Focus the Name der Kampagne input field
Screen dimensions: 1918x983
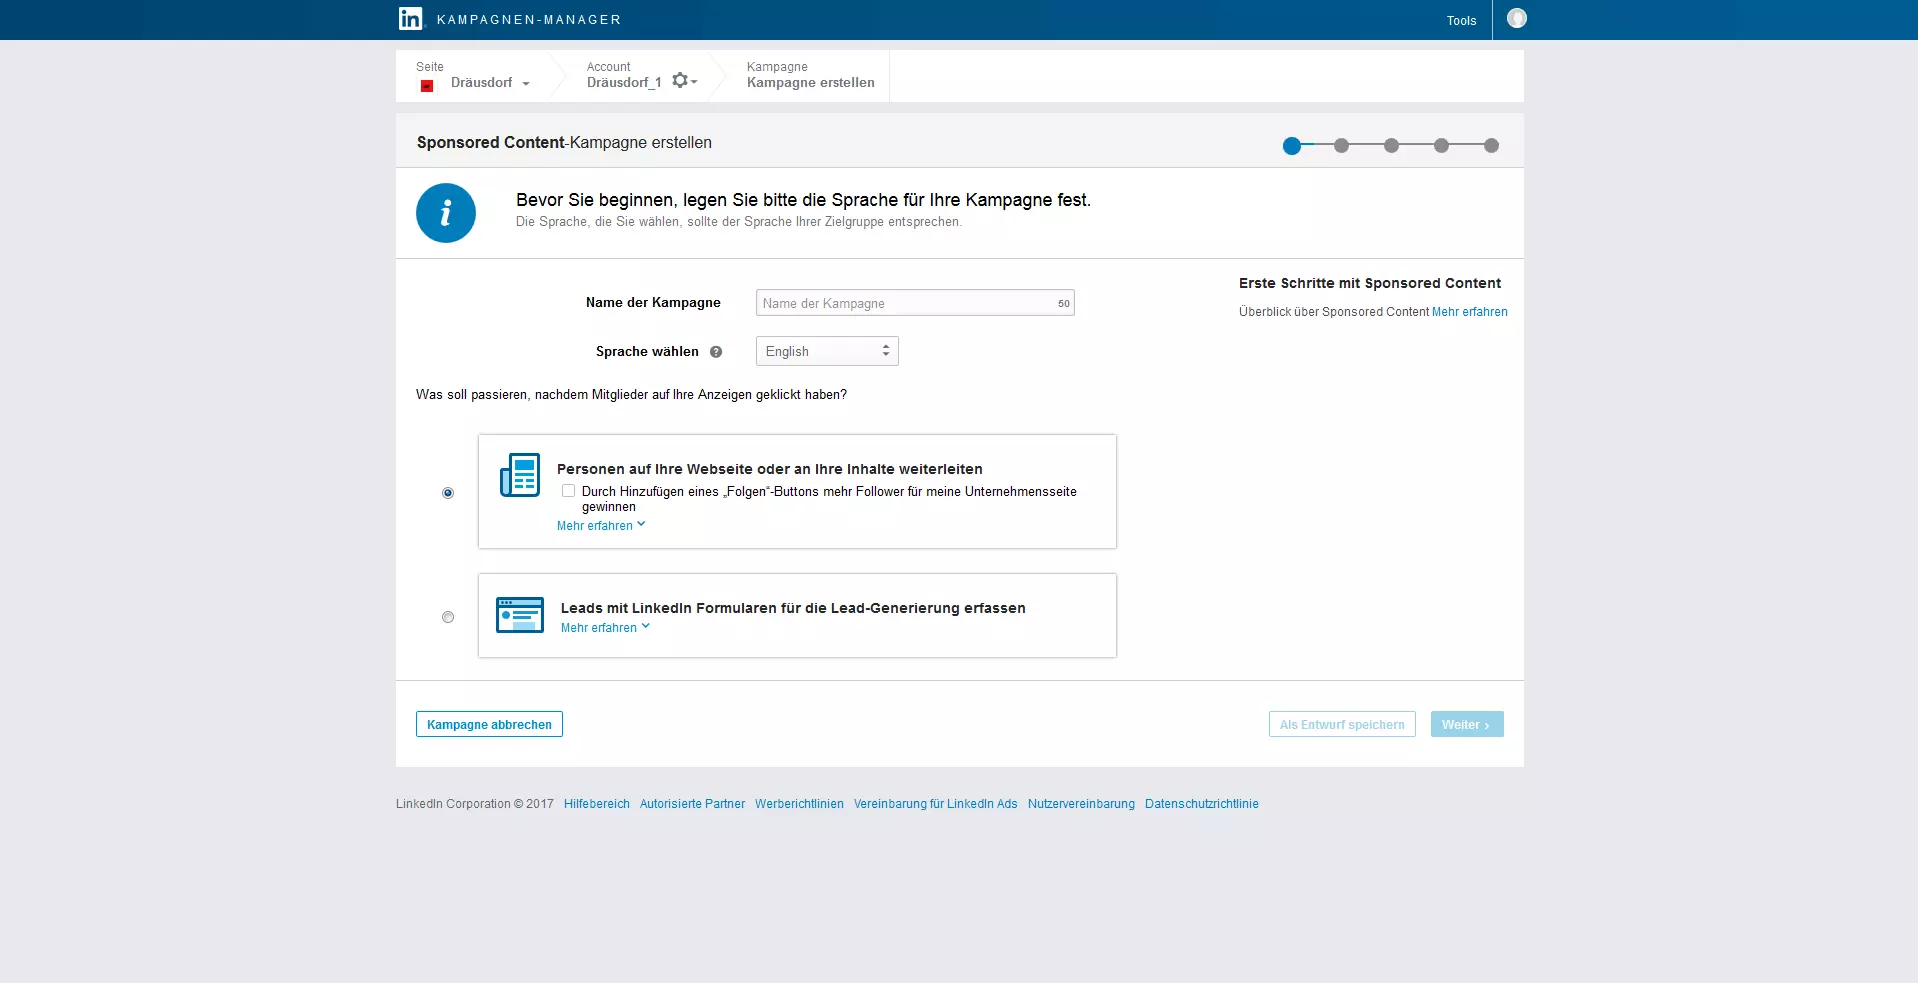pyautogui.click(x=915, y=303)
